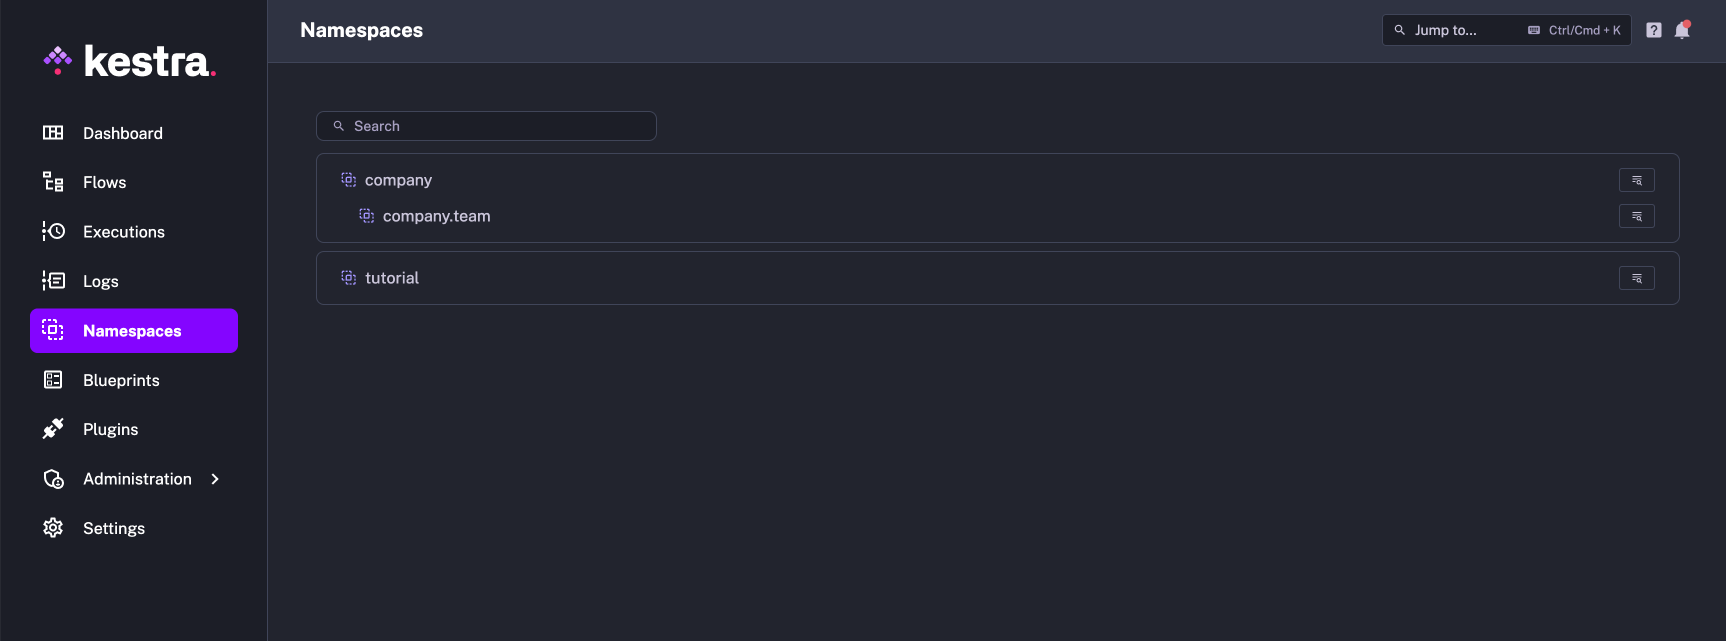Click the Executions clock icon
This screenshot has height=641, width=1726.
pos(52,231)
